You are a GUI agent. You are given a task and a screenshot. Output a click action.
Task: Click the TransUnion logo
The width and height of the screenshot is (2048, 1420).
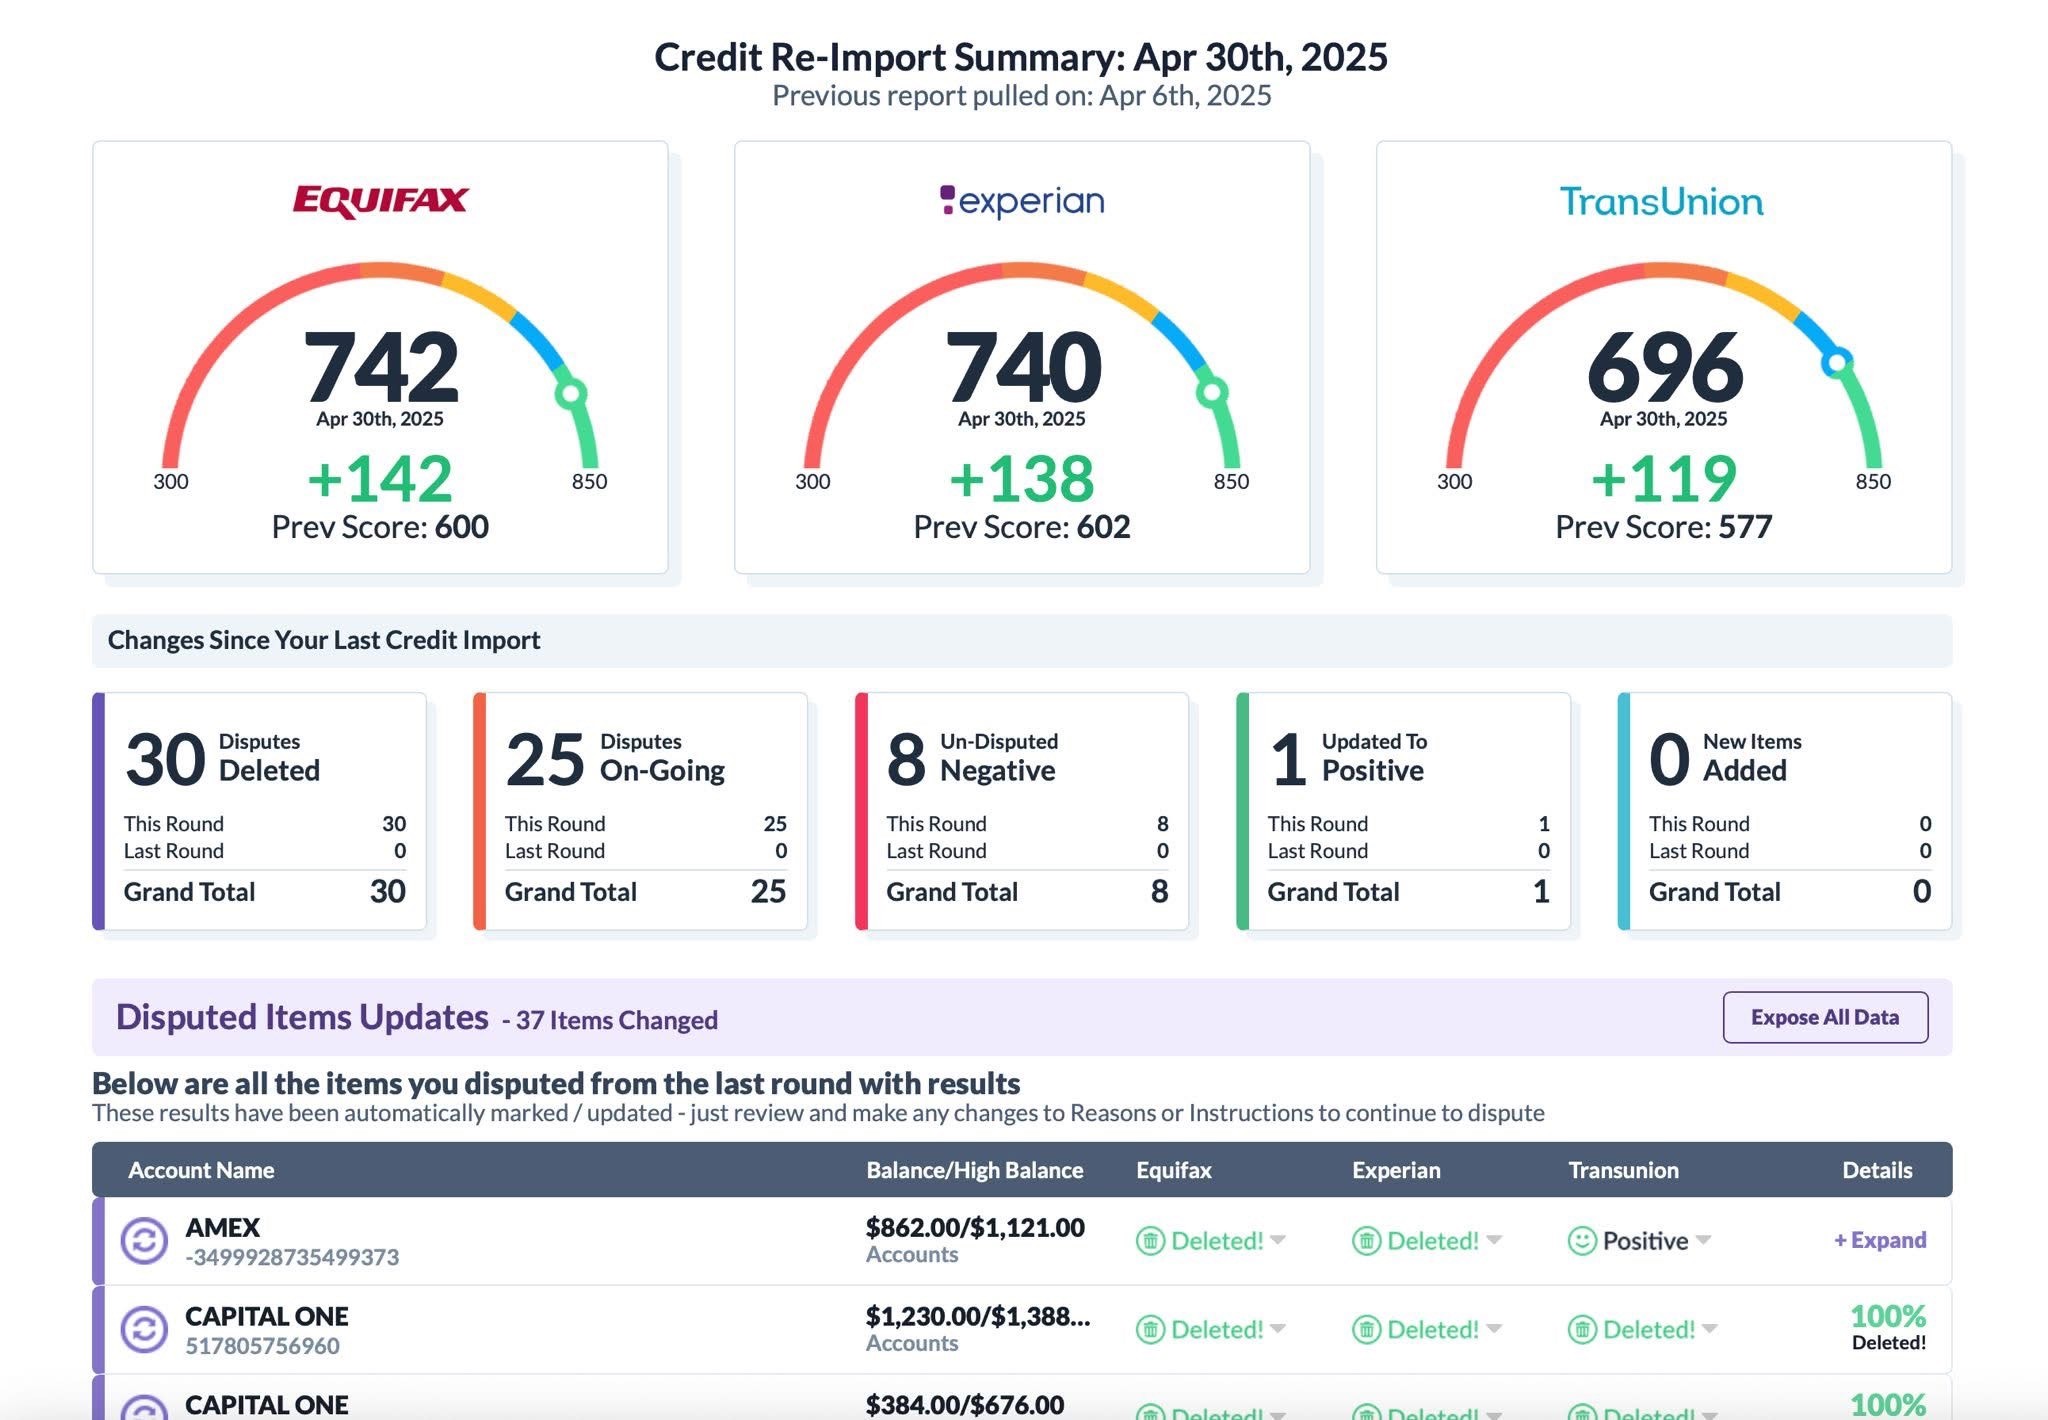(1662, 202)
